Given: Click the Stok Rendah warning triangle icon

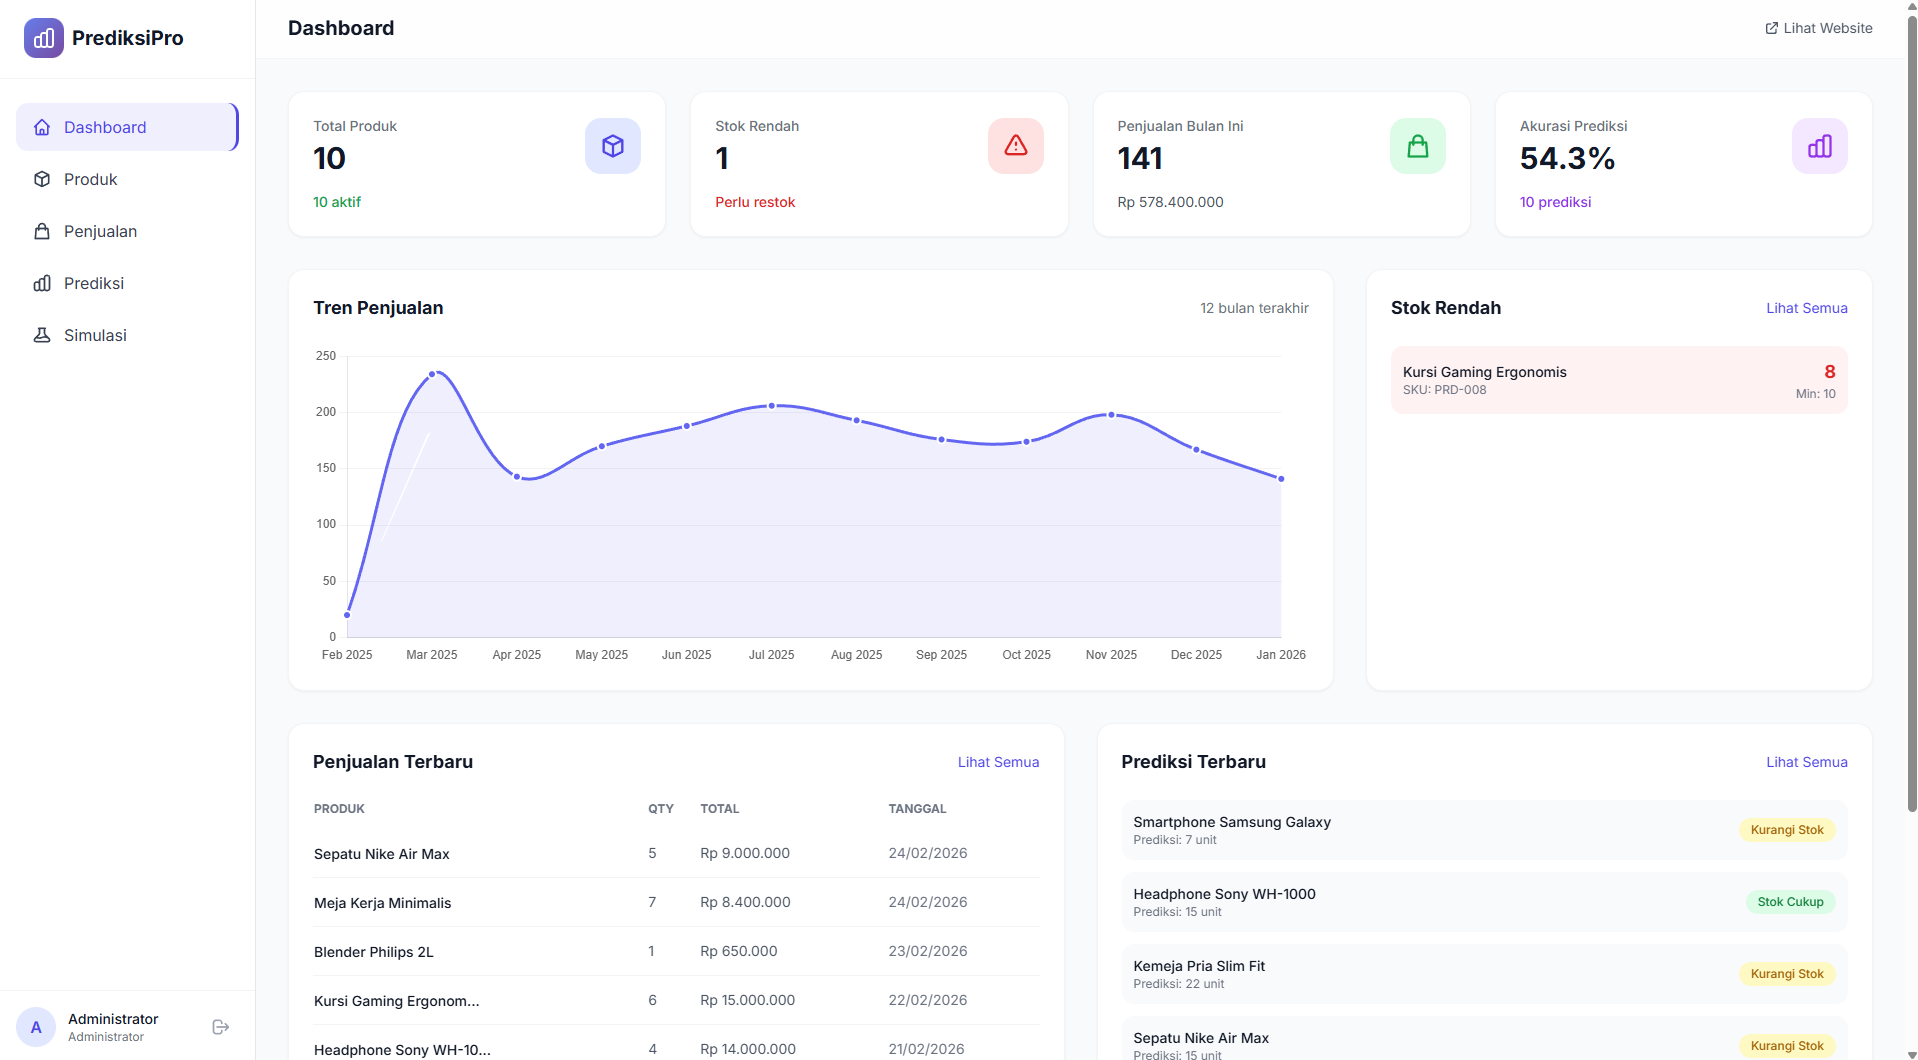Looking at the screenshot, I should pos(1015,146).
